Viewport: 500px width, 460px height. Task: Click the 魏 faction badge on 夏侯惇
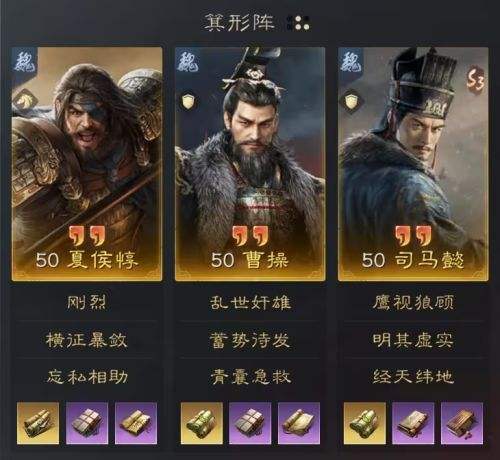pyautogui.click(x=25, y=60)
